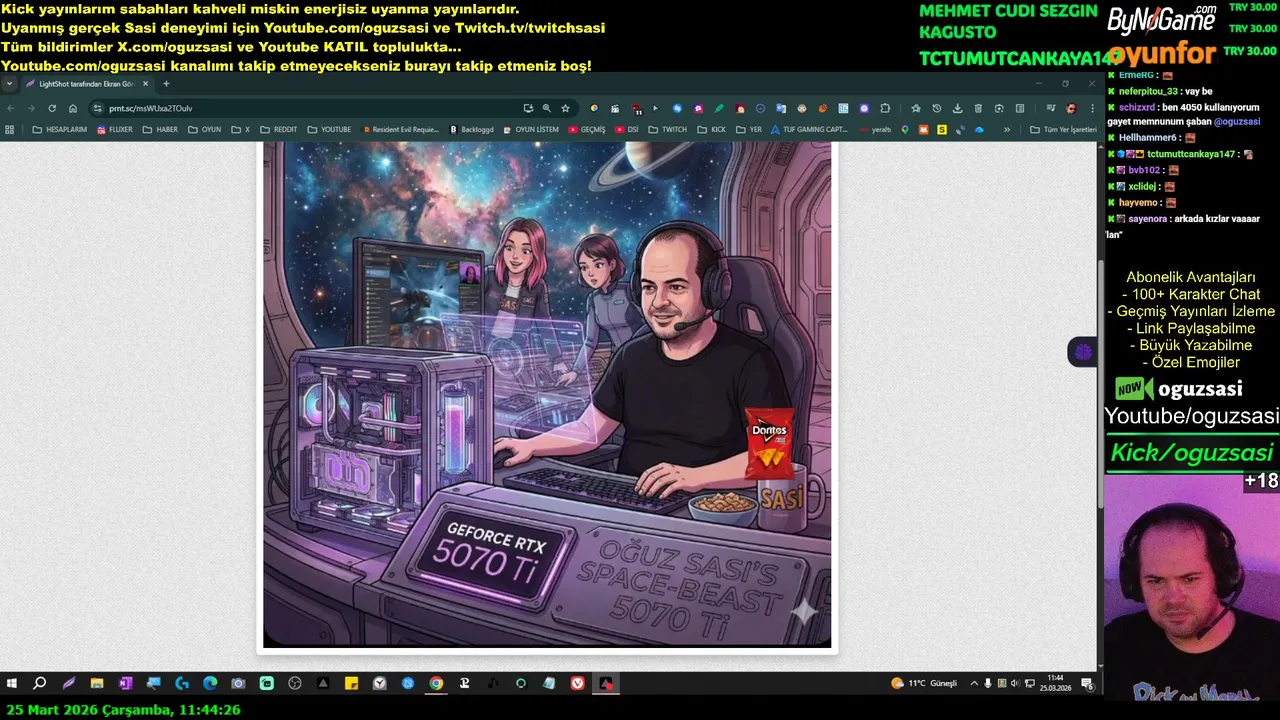1280x720 pixels.
Task: Open the yeraltı bookmark
Action: [x=874, y=129]
